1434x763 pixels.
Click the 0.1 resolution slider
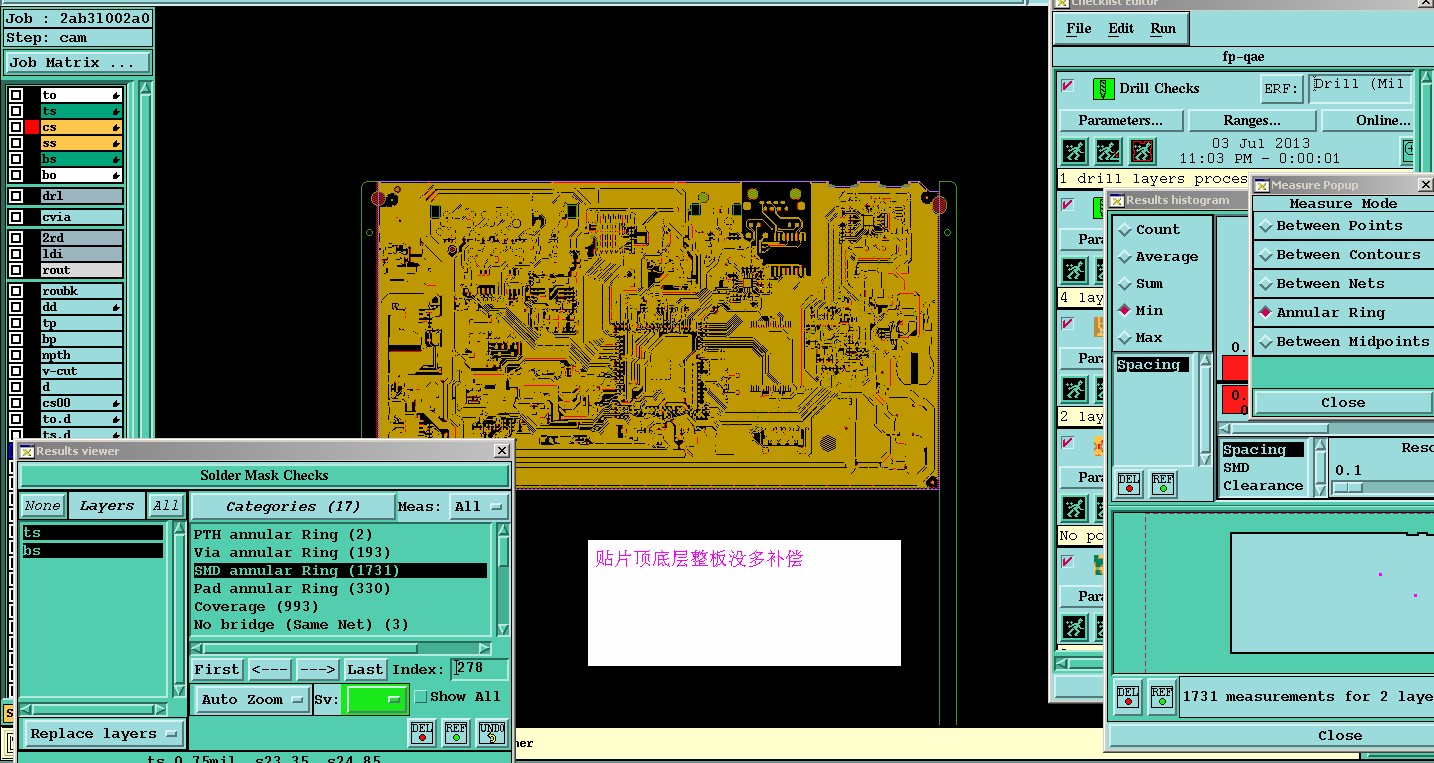(1346, 487)
